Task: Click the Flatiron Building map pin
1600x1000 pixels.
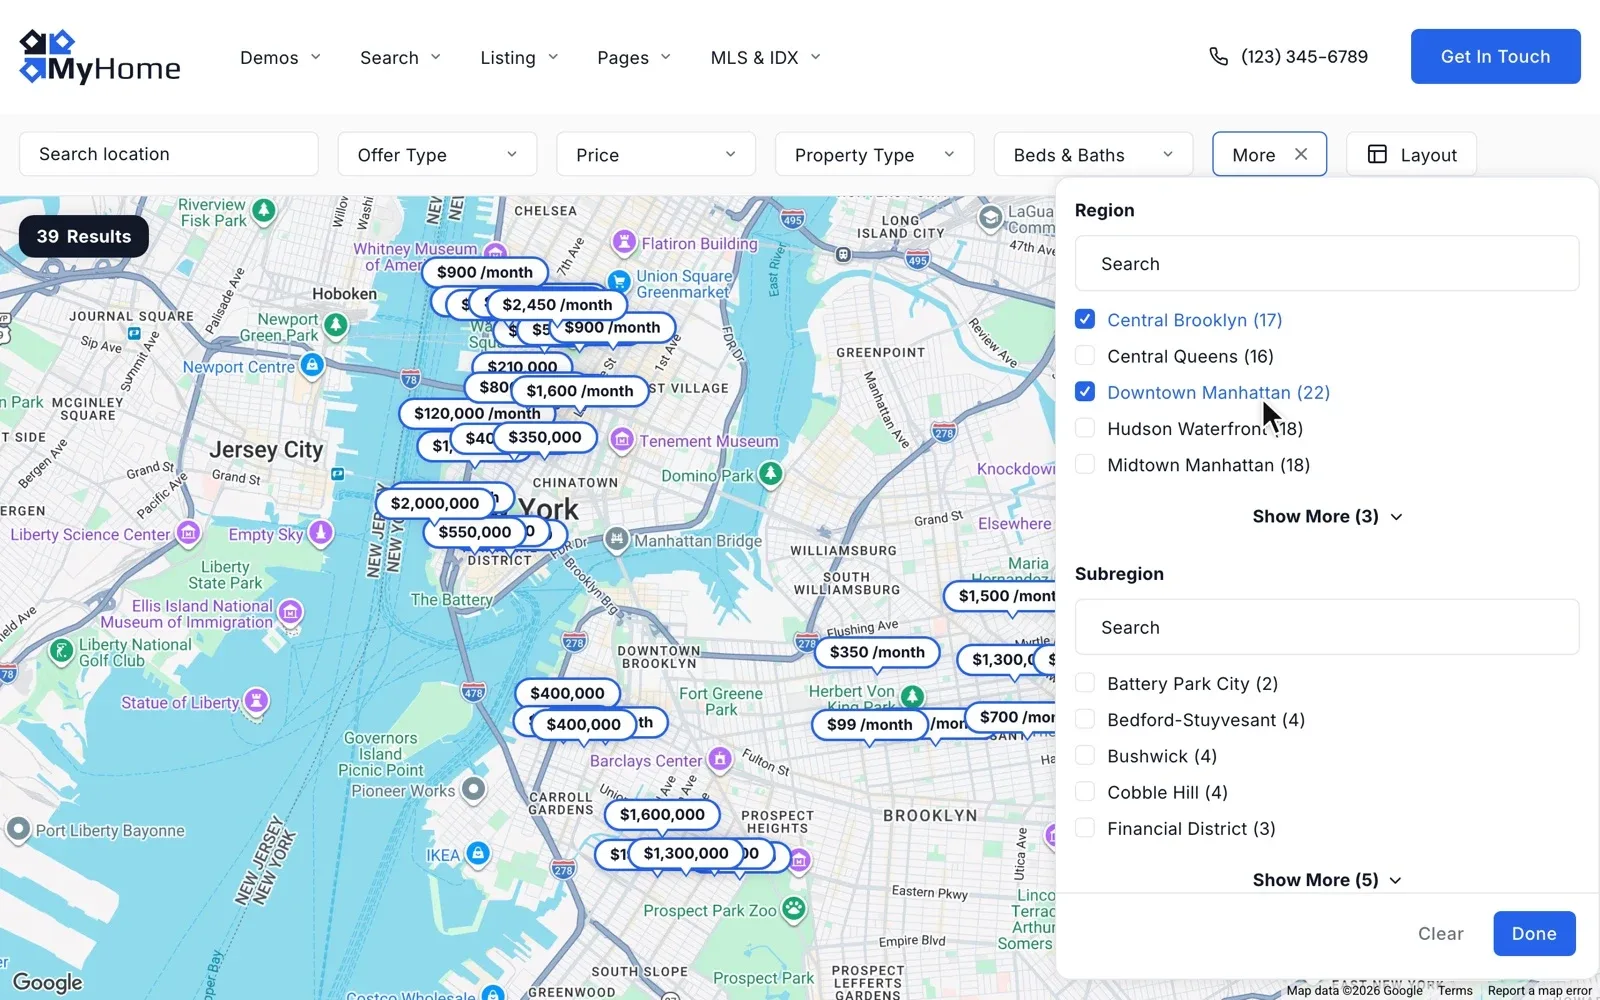Action: (625, 242)
